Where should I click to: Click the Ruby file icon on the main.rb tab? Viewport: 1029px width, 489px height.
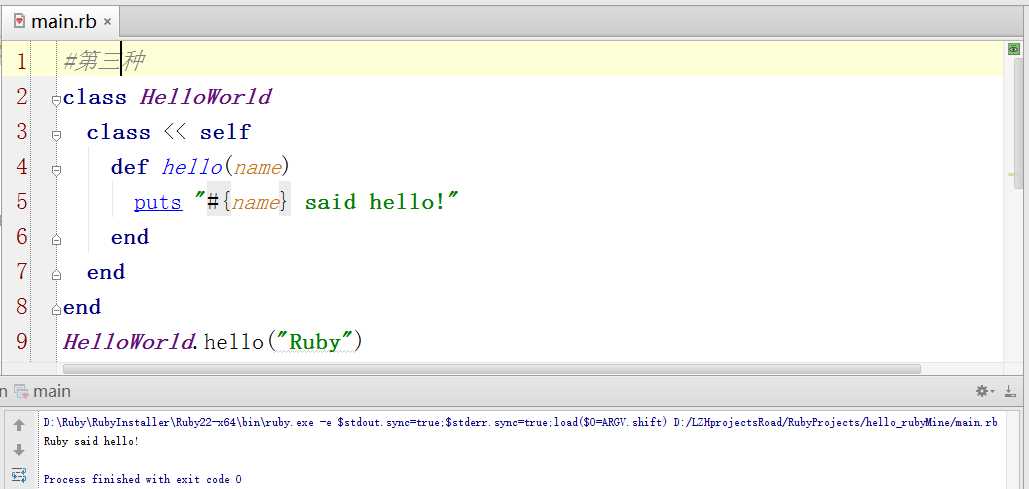pyautogui.click(x=19, y=21)
